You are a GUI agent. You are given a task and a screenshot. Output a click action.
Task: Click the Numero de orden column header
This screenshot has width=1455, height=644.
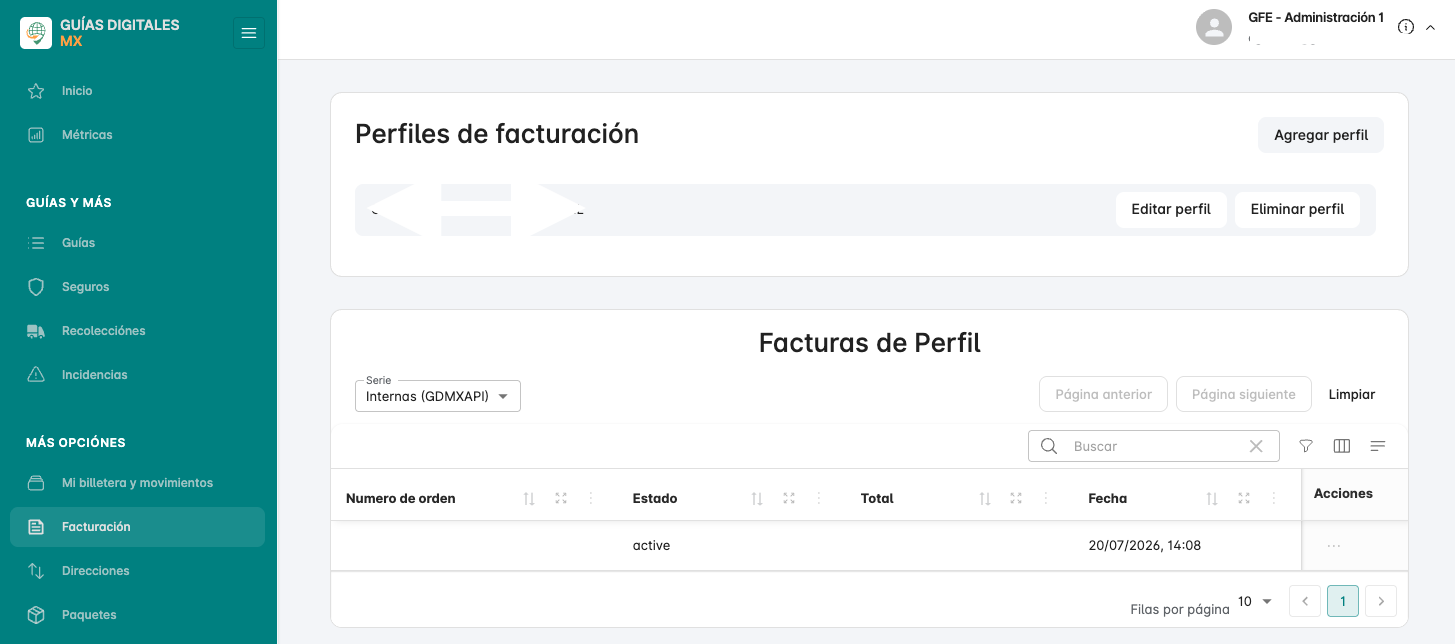tap(400, 498)
